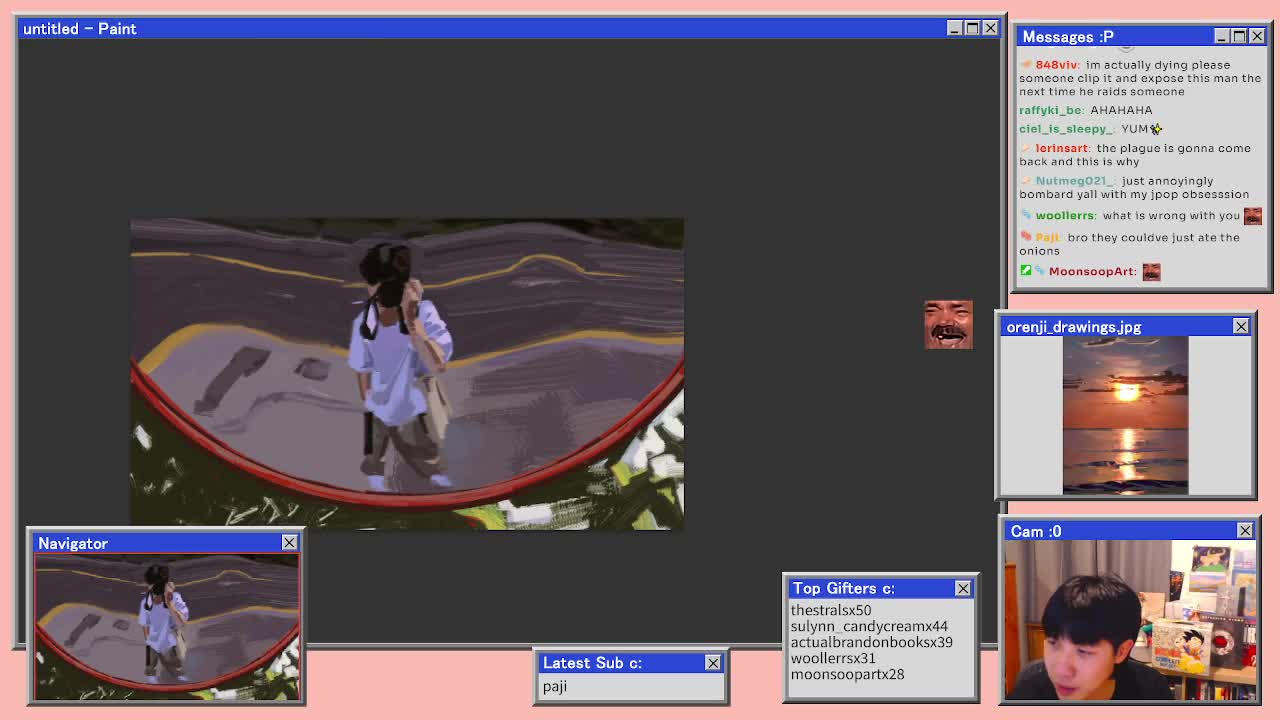Click woollerrsx31 in Top Gifters

[833, 658]
